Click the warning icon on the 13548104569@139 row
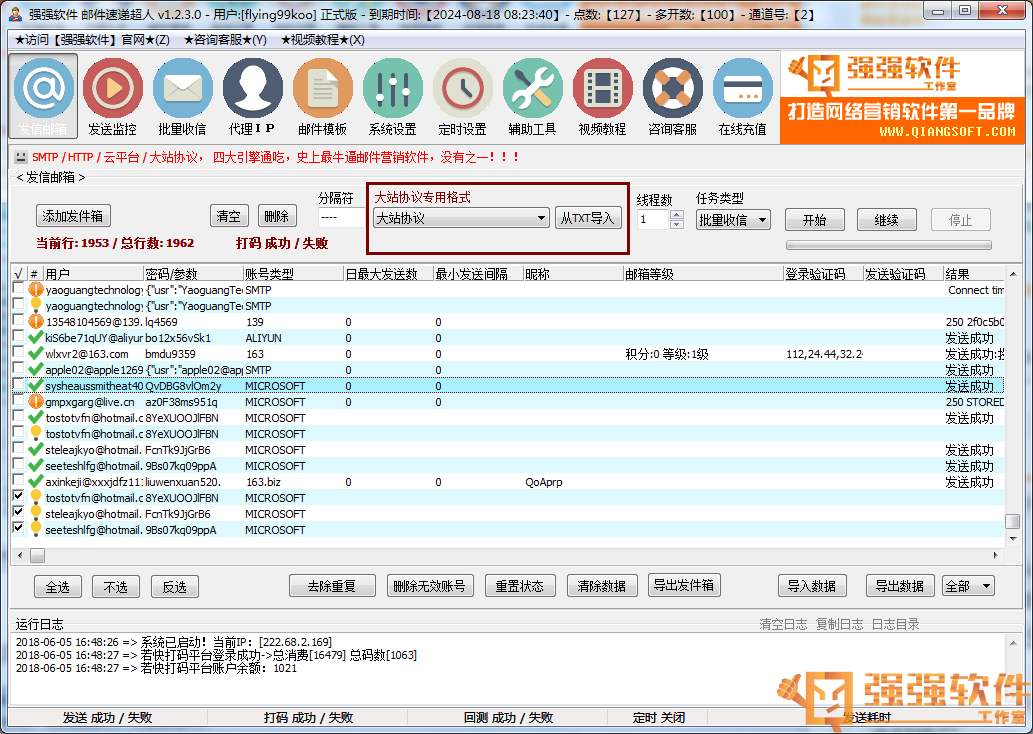Screen dimensions: 1033x734 tap(36, 322)
